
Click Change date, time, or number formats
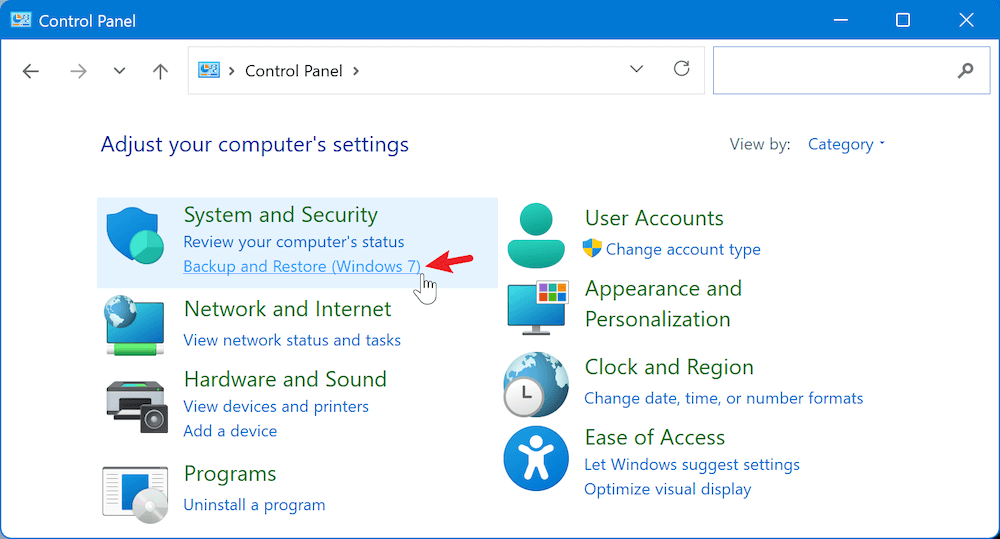tap(724, 399)
